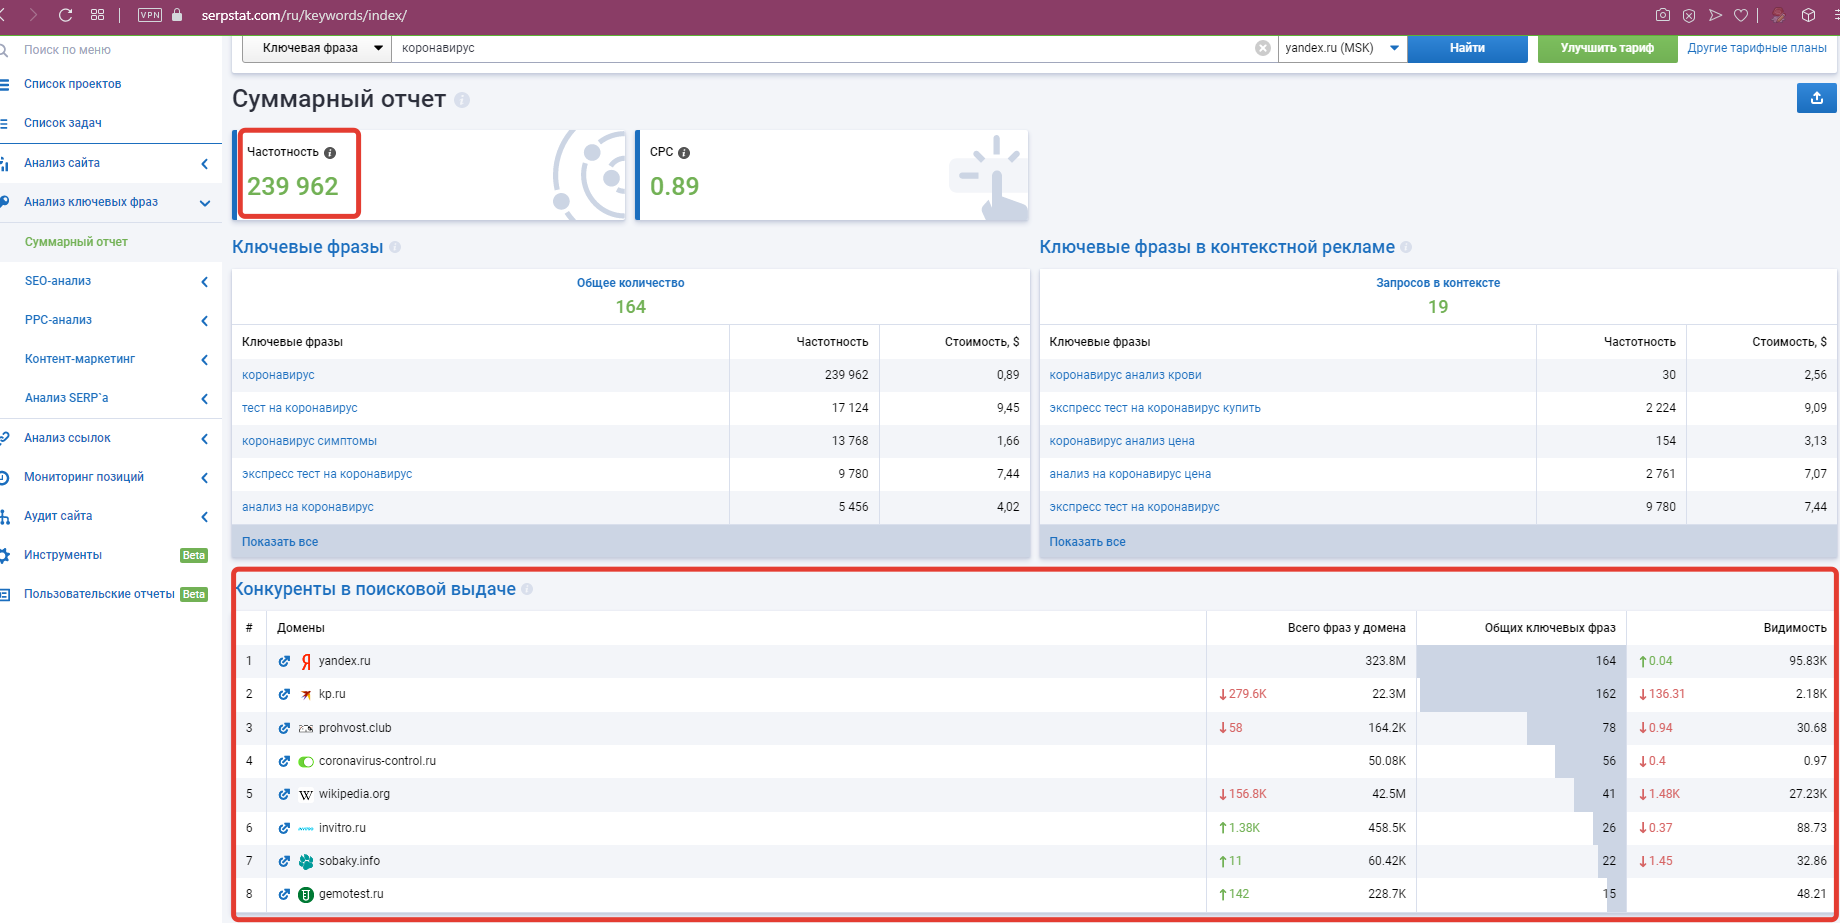Viewport: 1840px width, 923px height.
Task: Click the Запросов в контексте link
Action: click(x=1438, y=283)
